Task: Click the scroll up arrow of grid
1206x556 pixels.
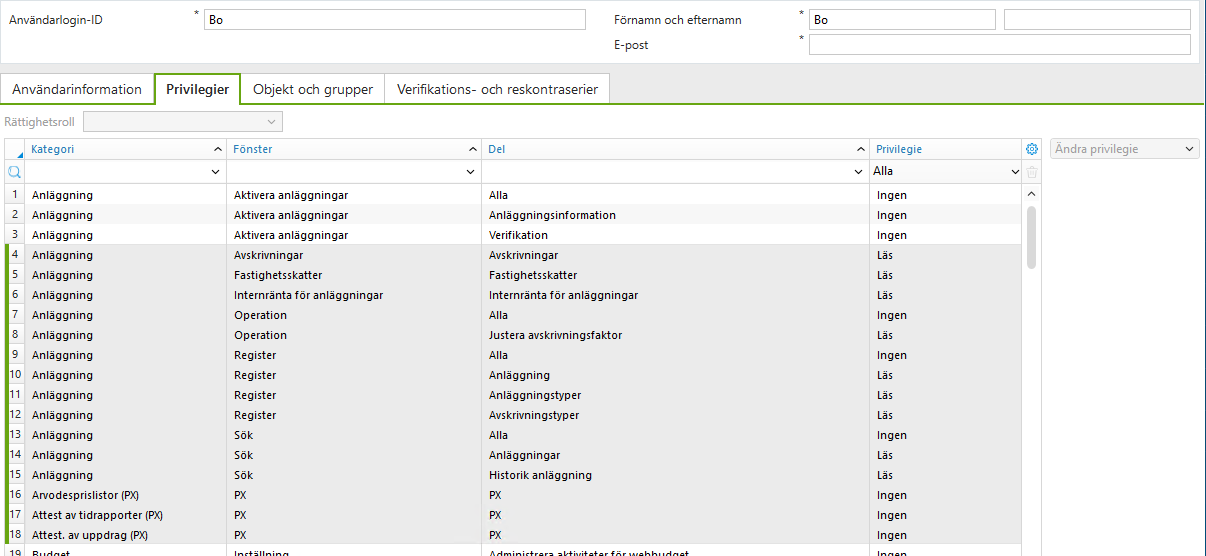Action: [x=1032, y=194]
